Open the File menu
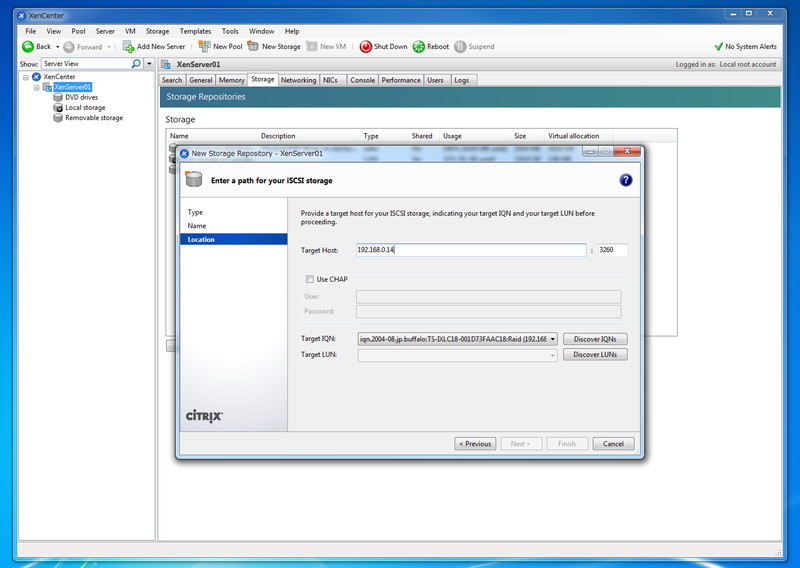Screen dimensions: 800x568 (31, 31)
